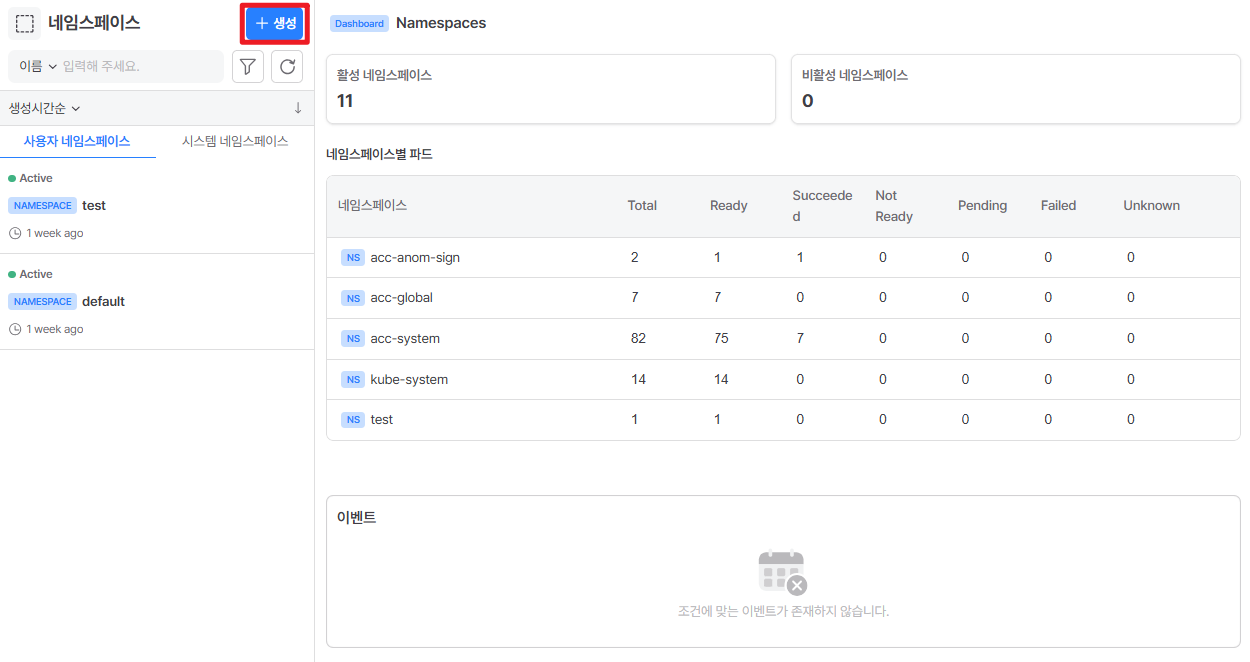Click the 75 ready value for acc-system

click(x=721, y=339)
